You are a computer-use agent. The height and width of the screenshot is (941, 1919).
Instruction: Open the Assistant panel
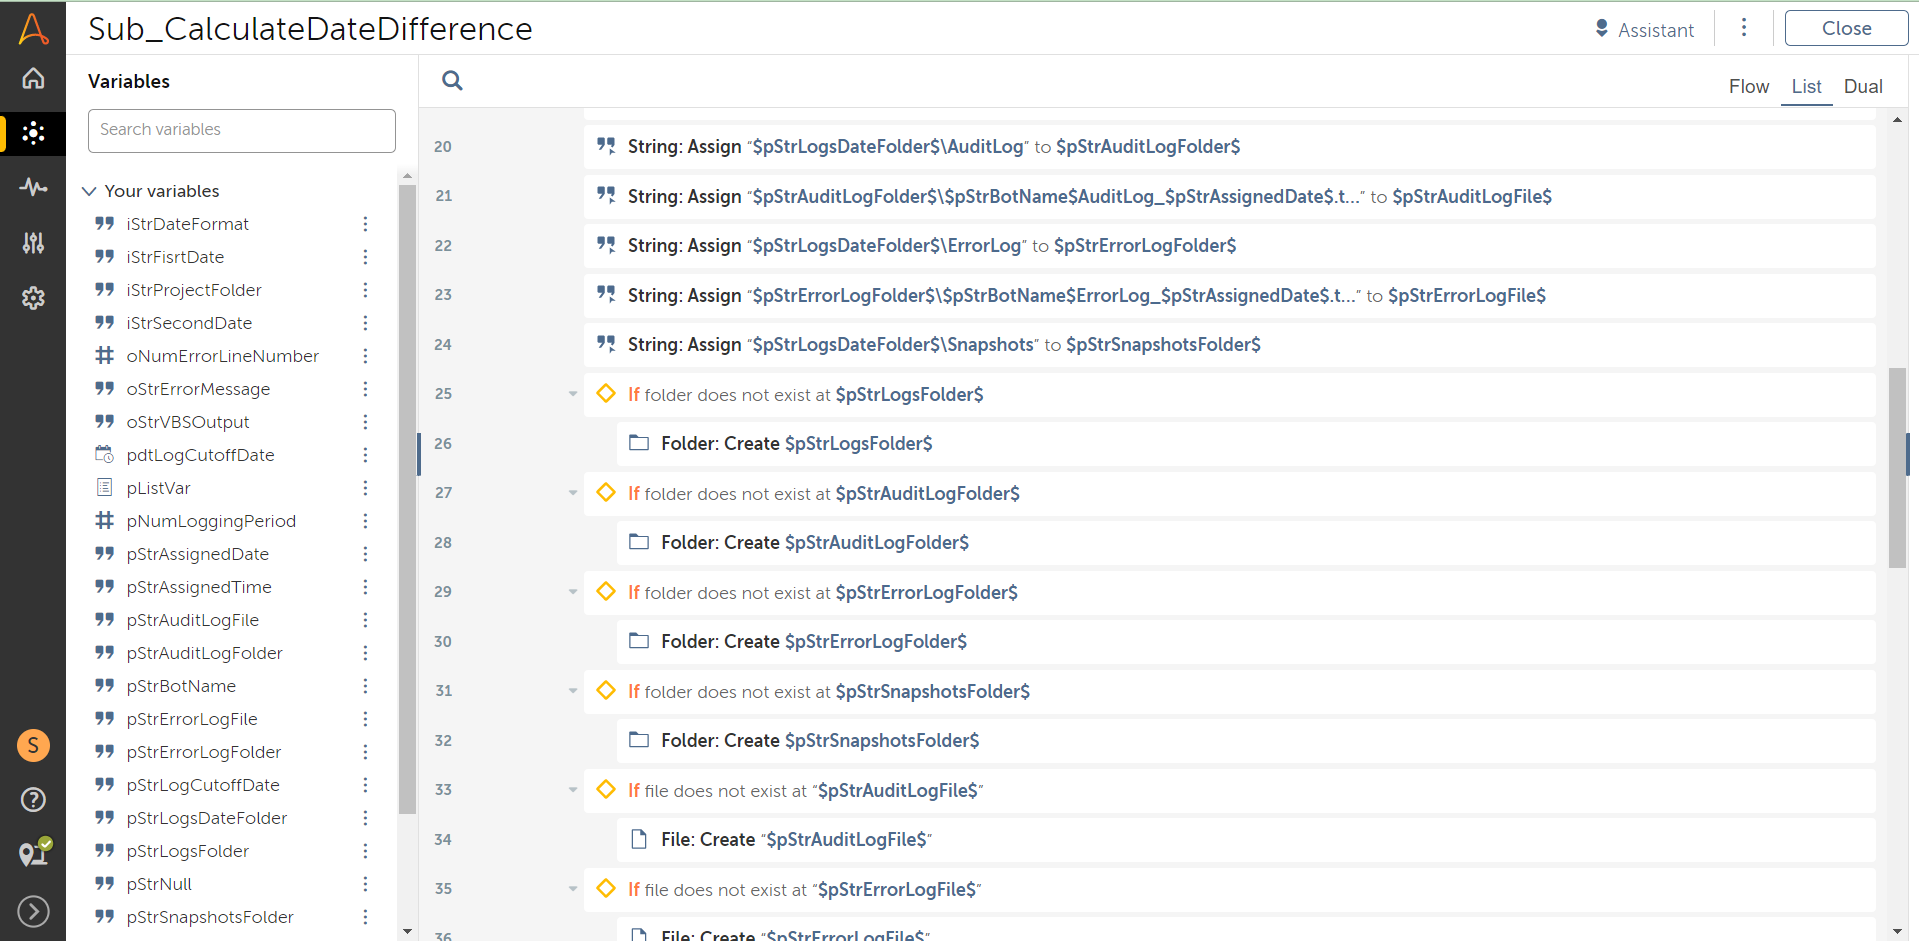[1644, 30]
